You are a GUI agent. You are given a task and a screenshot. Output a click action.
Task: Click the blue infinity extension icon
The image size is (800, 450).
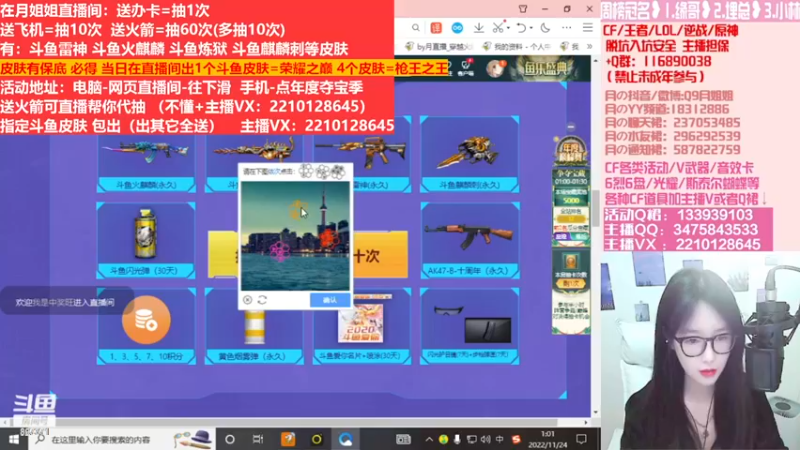pos(457,28)
